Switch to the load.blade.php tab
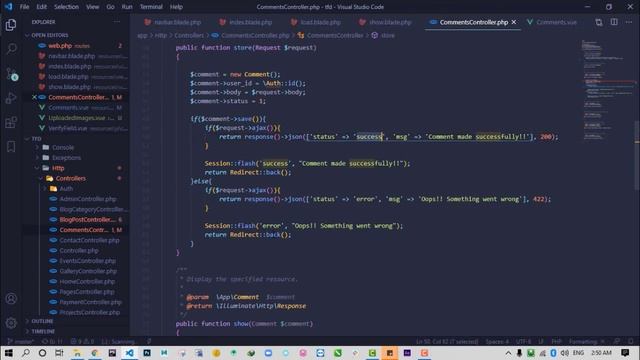Image resolution: width=640 pixels, height=360 pixels. coord(316,22)
